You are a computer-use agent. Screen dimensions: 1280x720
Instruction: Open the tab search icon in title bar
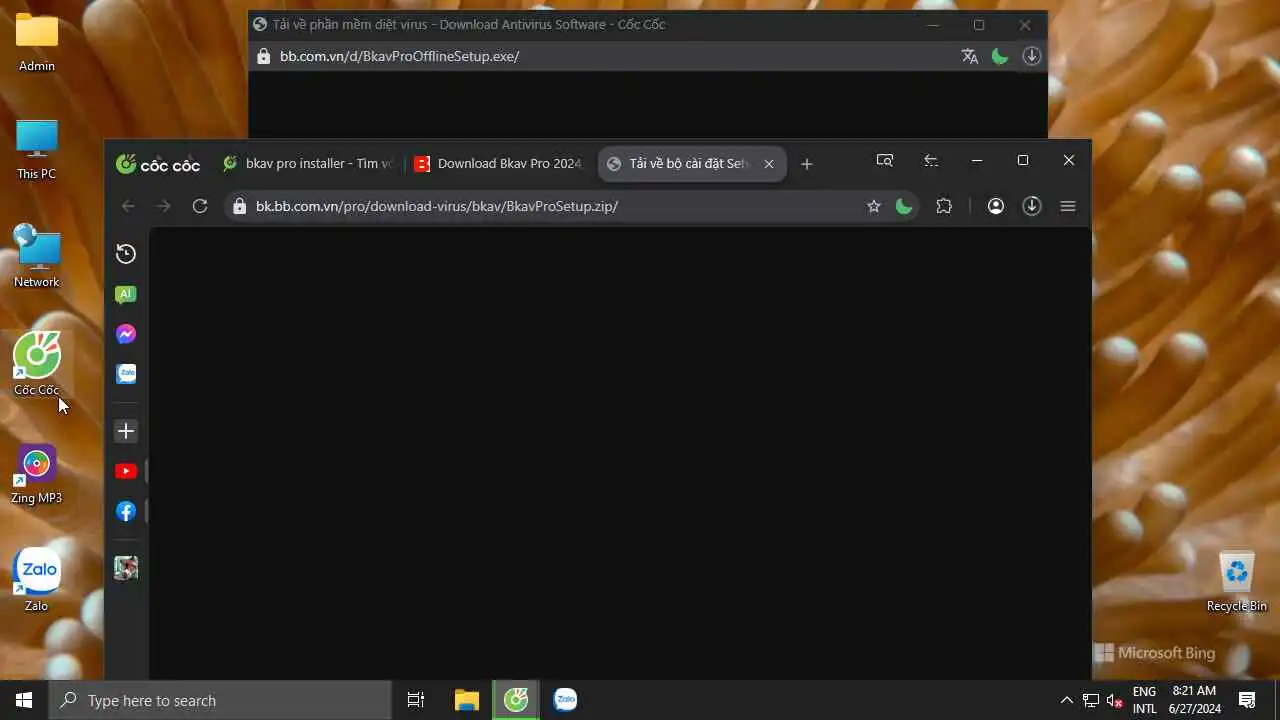(884, 160)
